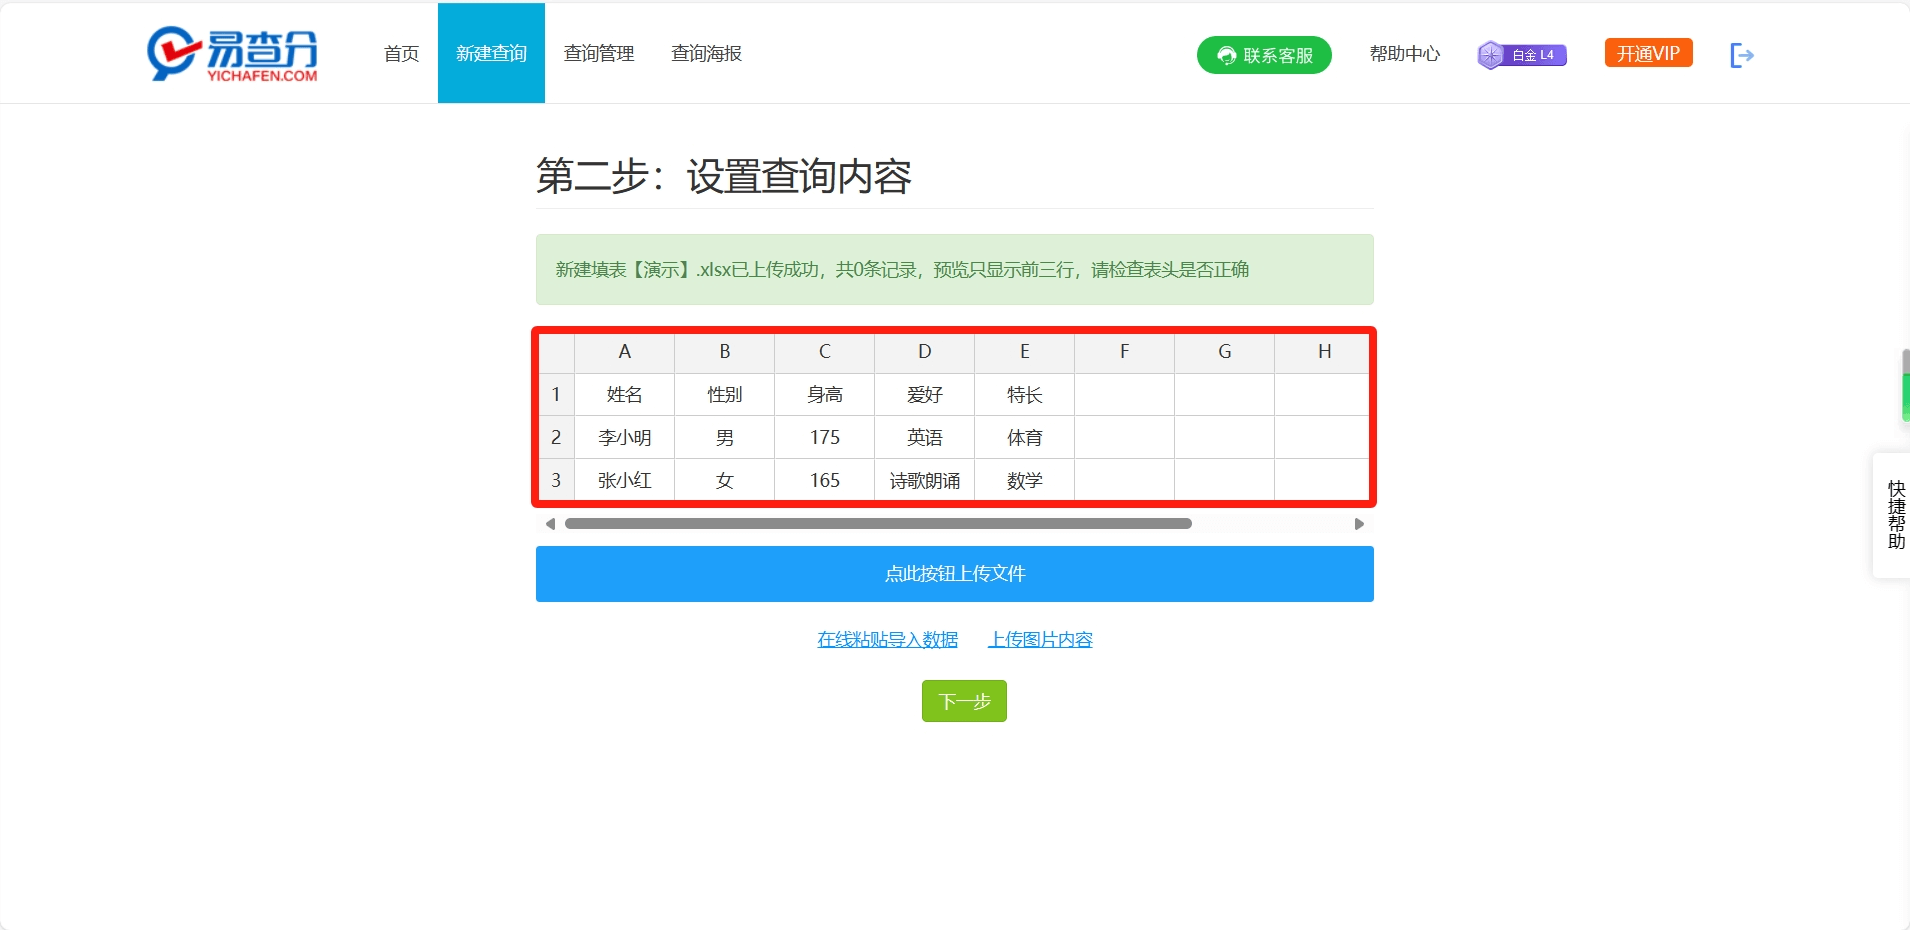Click the platinum L4 membership badge
The height and width of the screenshot is (930, 1910).
1522,55
